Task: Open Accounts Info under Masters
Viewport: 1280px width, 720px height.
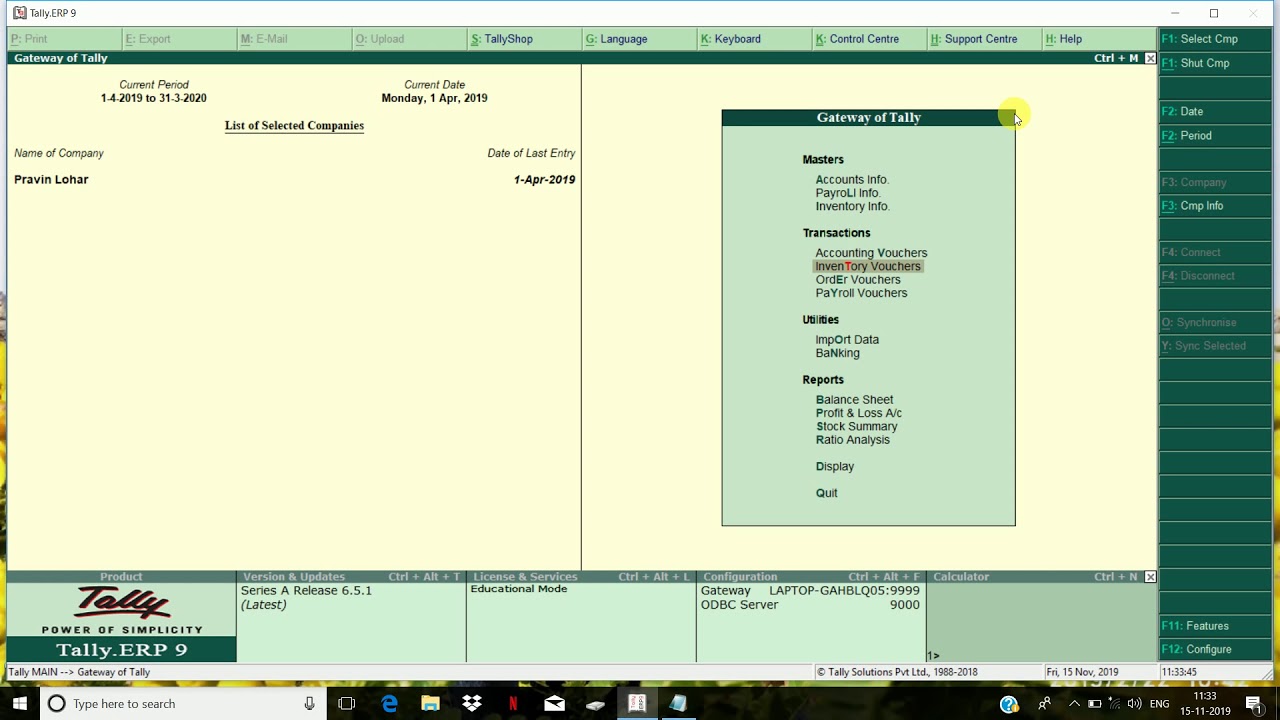Action: pyautogui.click(x=852, y=180)
